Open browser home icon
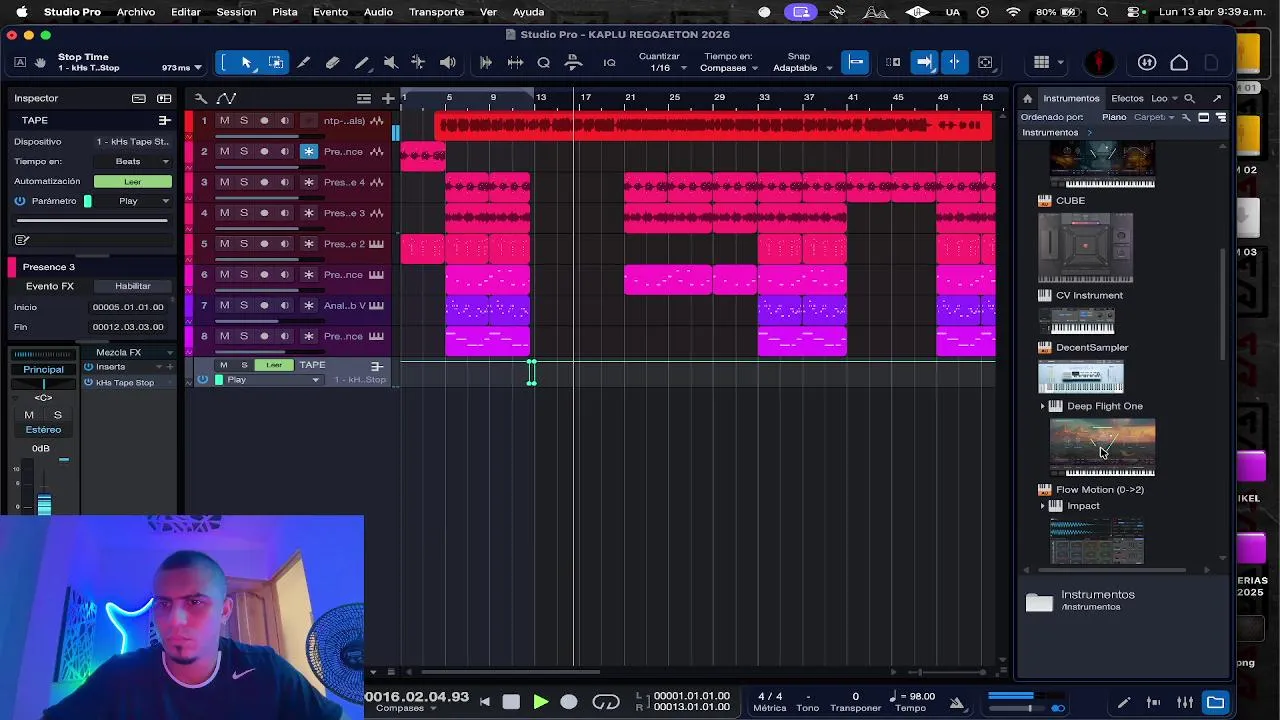The height and width of the screenshot is (720, 1280). click(x=1027, y=98)
